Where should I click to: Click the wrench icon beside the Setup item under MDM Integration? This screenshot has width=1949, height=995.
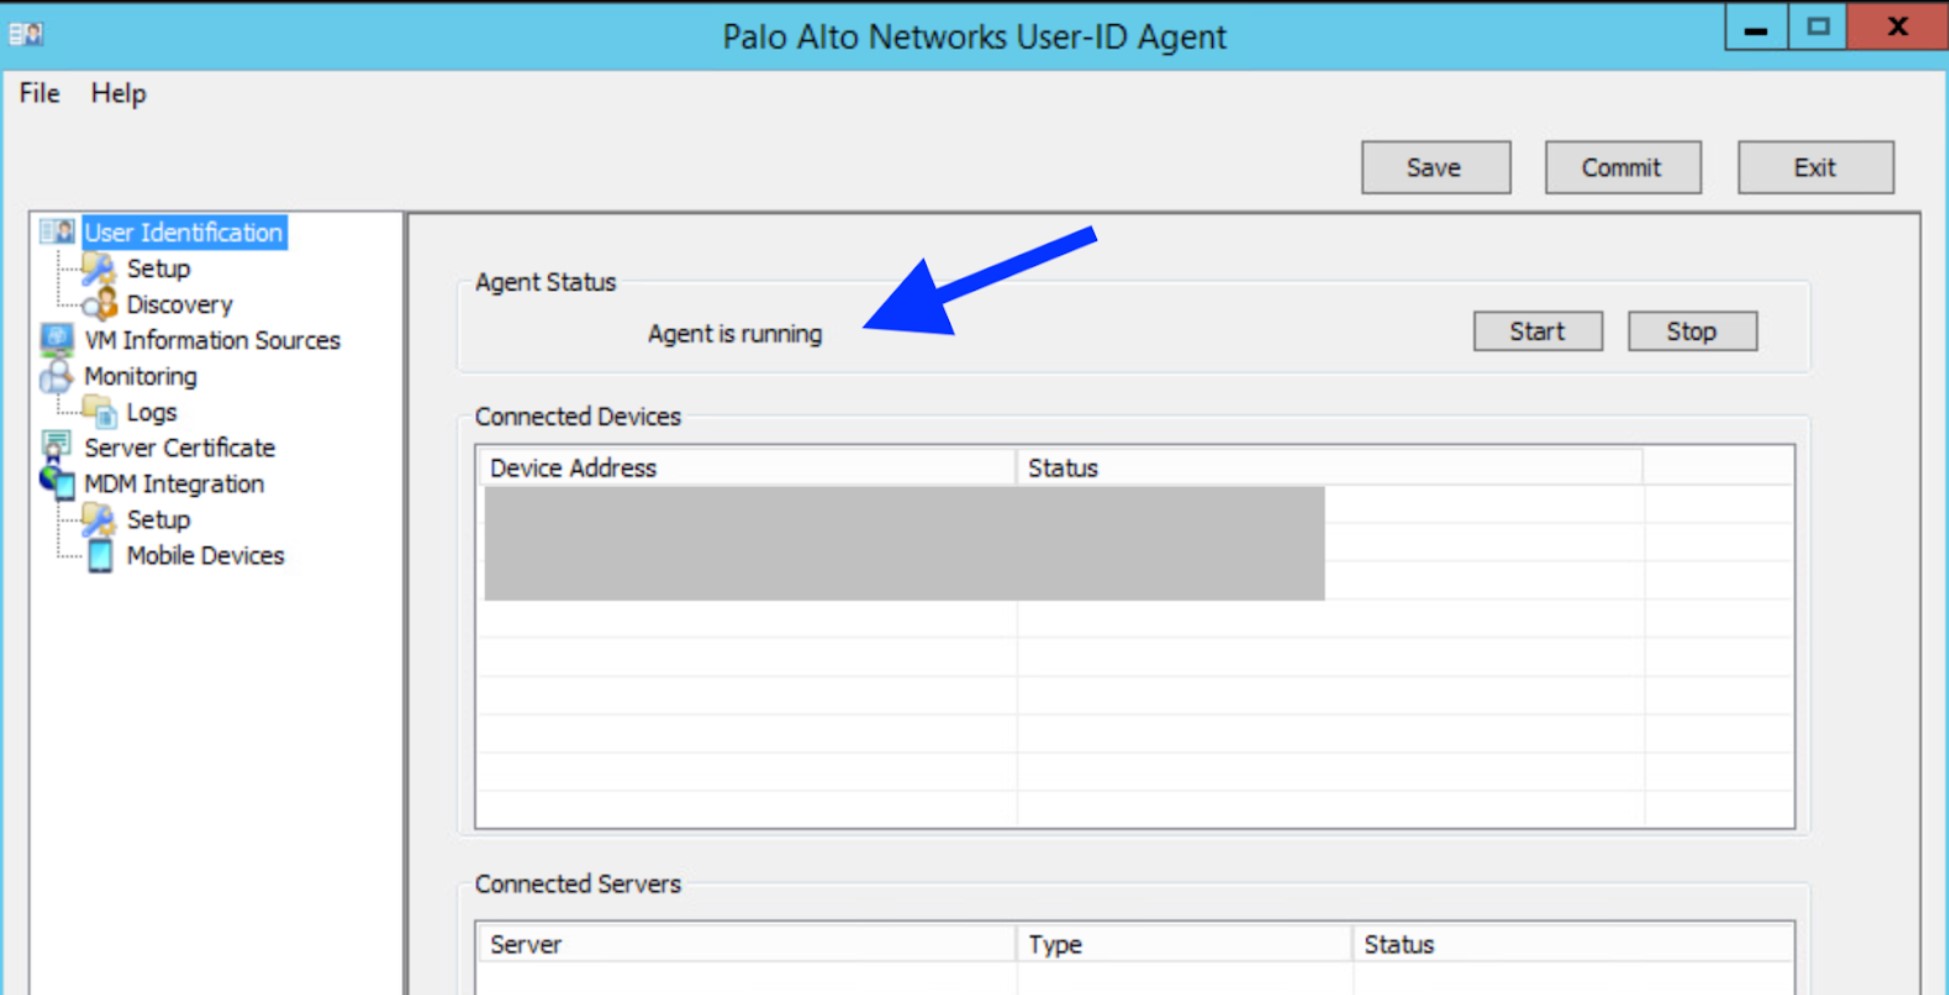pyautogui.click(x=98, y=519)
